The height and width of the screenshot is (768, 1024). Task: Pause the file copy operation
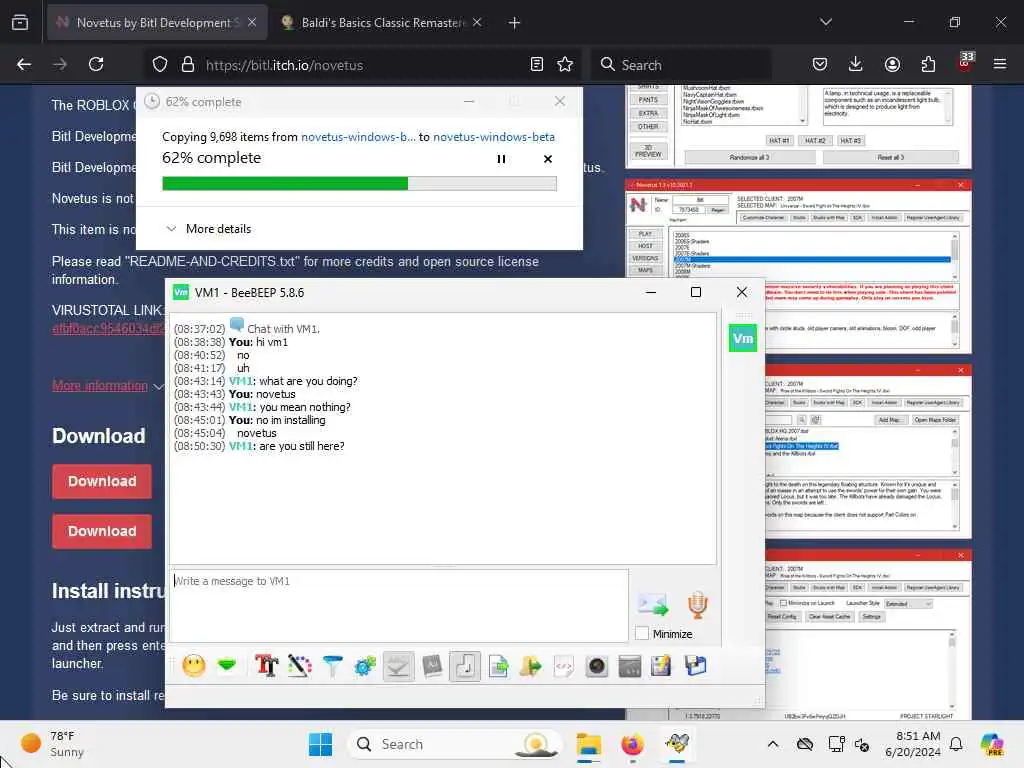502,159
